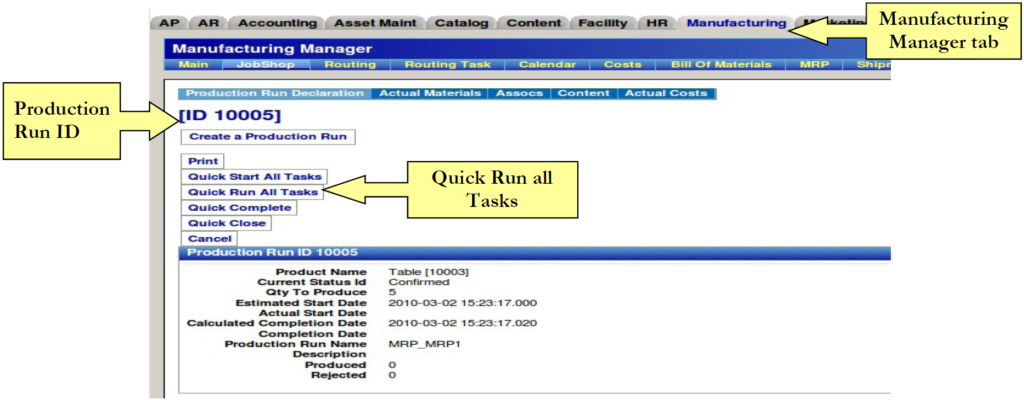Viewport: 1024px width, 400px height.
Task: Select the Facility tab
Action: click(603, 23)
